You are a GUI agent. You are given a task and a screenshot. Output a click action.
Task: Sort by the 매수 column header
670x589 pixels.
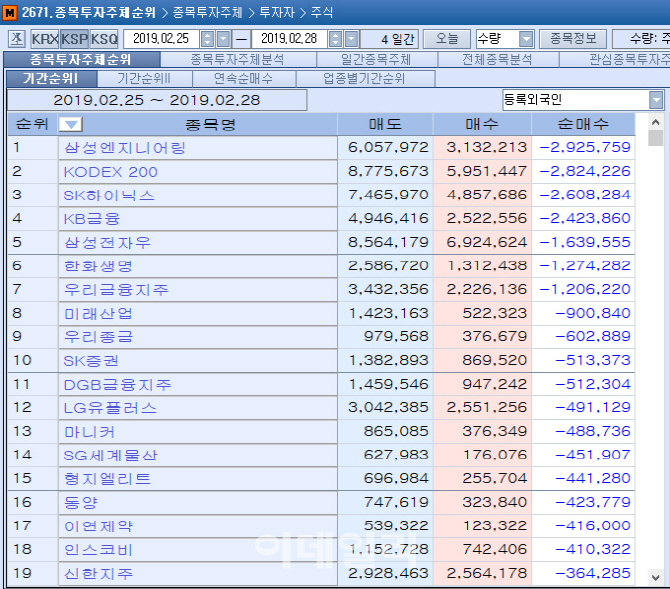(x=482, y=124)
